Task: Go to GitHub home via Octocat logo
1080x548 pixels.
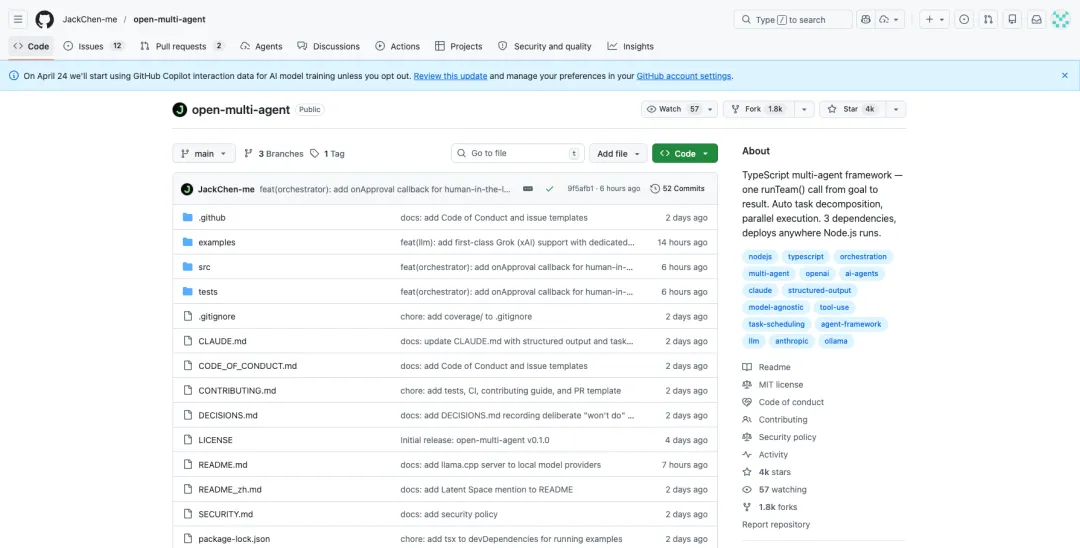Action: click(45, 19)
